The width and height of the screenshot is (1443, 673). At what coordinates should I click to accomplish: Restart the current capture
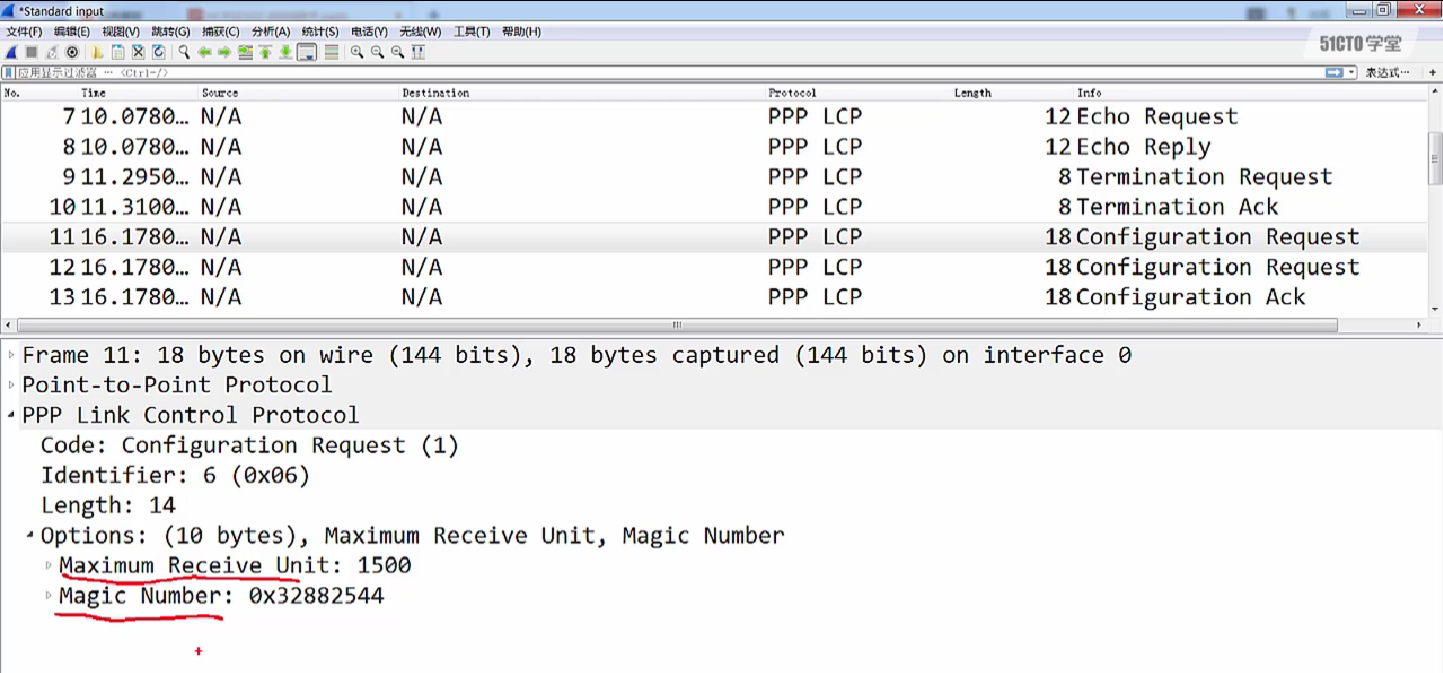point(52,52)
